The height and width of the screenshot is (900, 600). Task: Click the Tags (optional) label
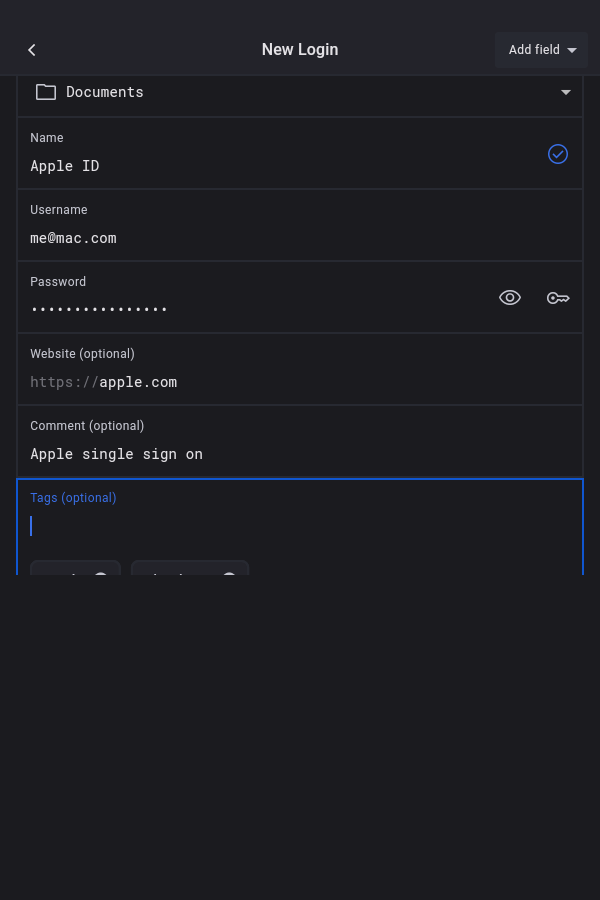(73, 498)
